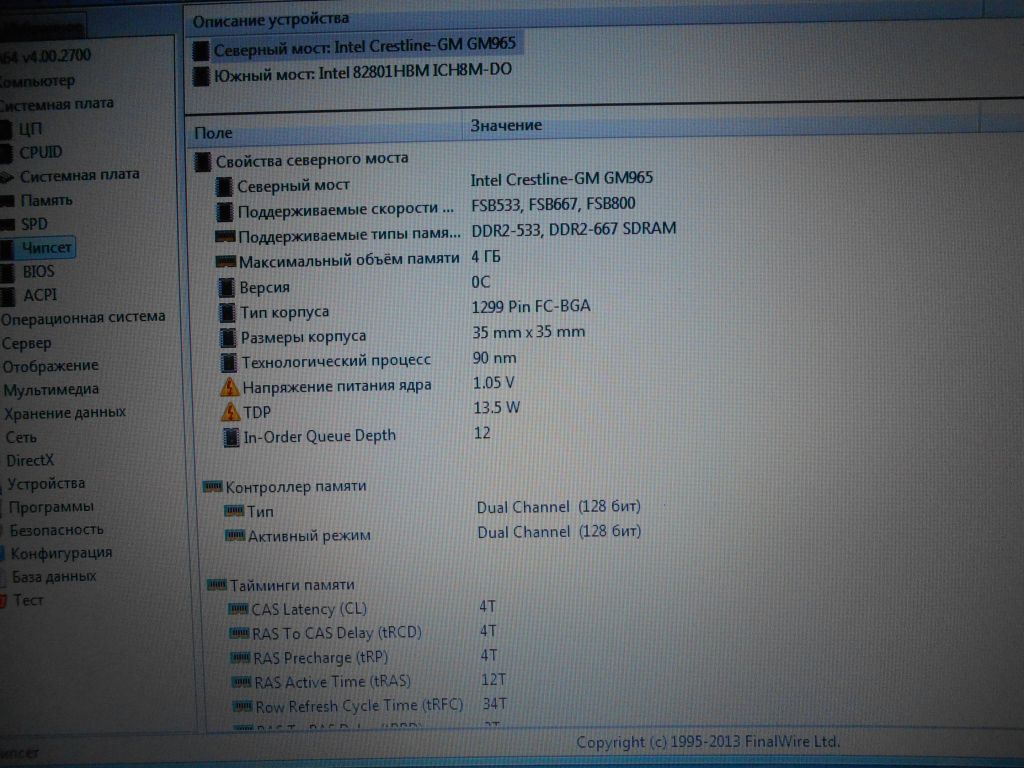Open the База данных category
1024x768 pixels.
point(54,577)
